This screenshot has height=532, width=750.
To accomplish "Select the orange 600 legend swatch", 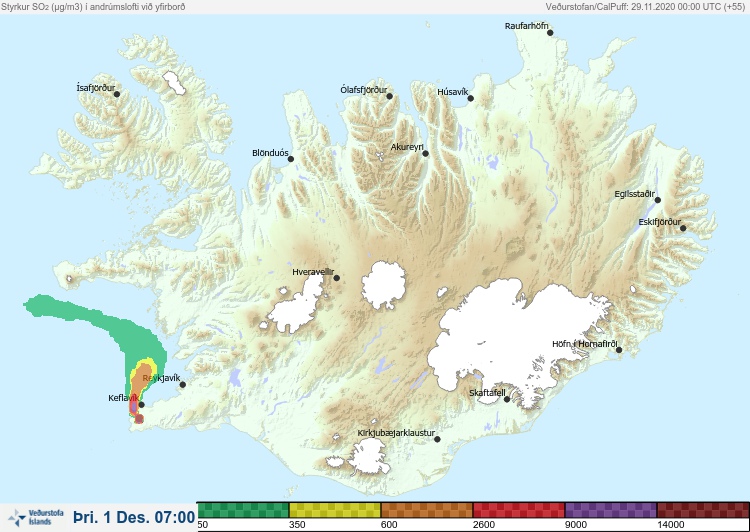I will point(427,510).
